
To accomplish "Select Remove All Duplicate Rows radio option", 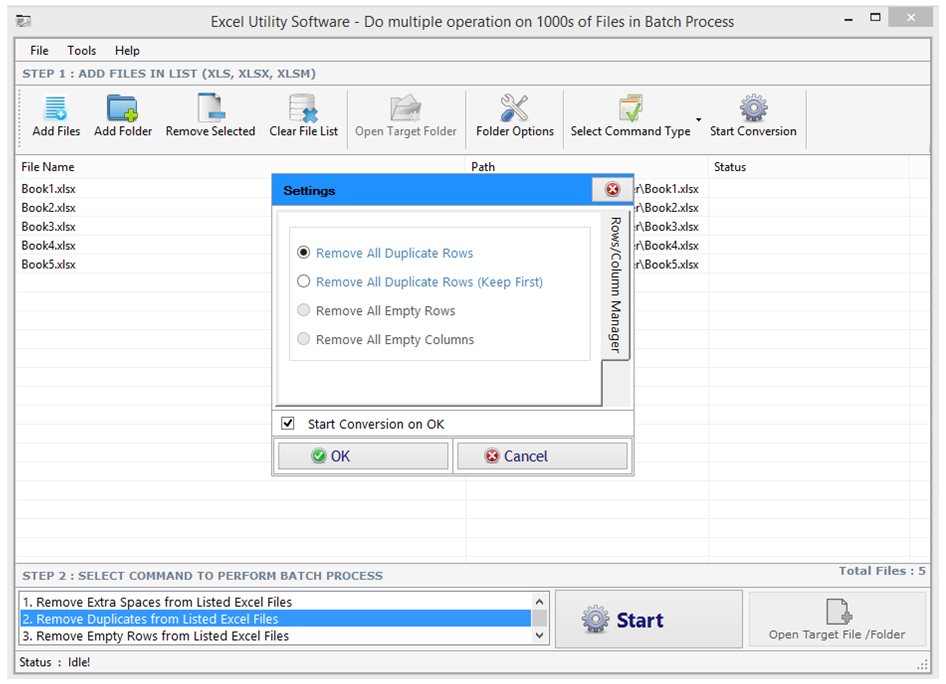I will click(x=303, y=252).
